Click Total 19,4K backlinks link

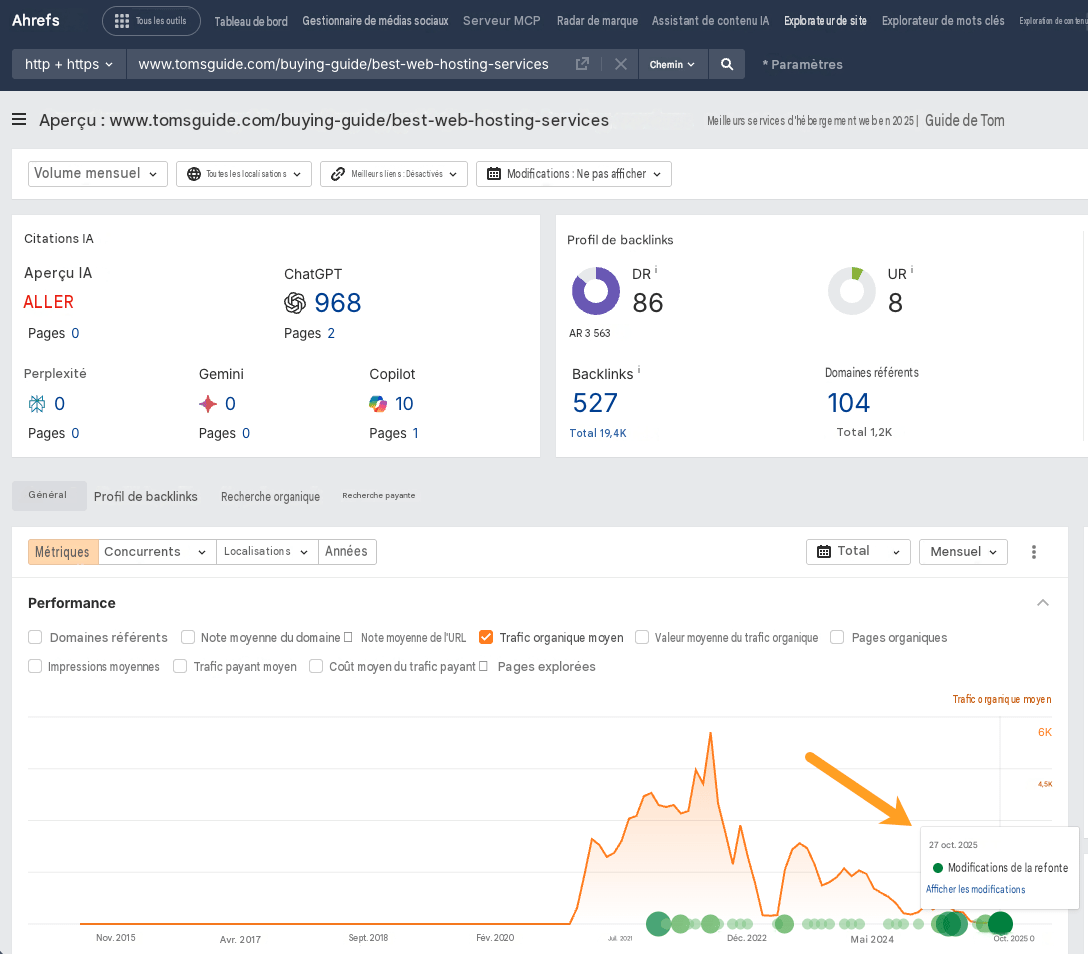pyautogui.click(x=598, y=433)
